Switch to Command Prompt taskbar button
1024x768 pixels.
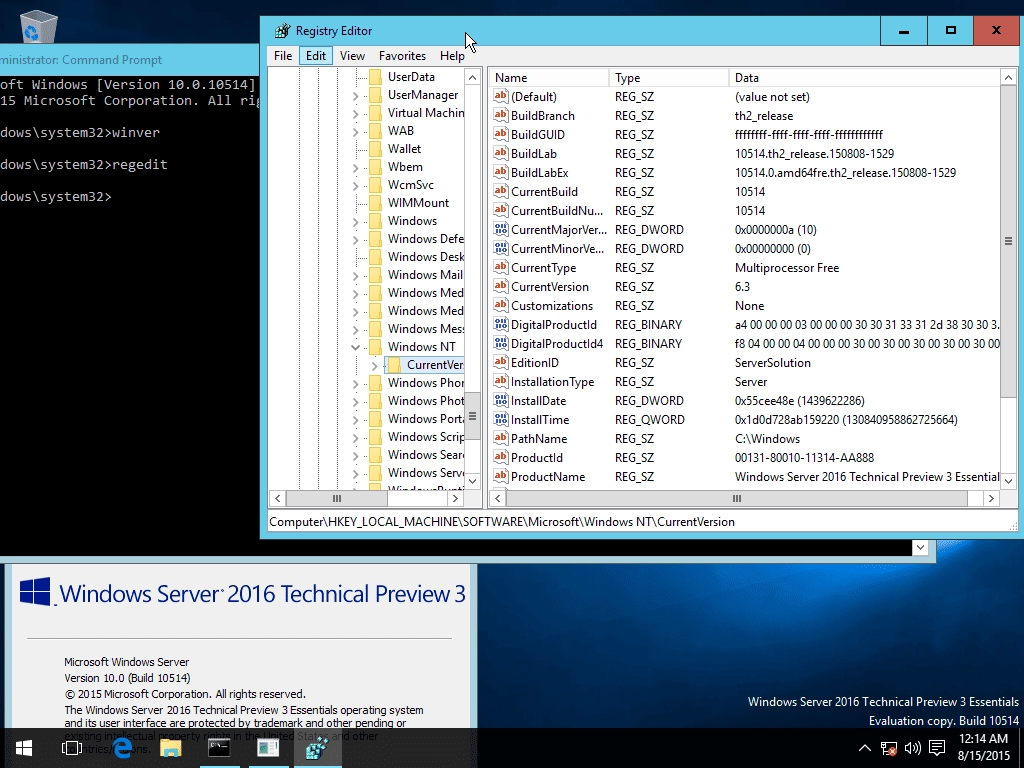coord(219,748)
